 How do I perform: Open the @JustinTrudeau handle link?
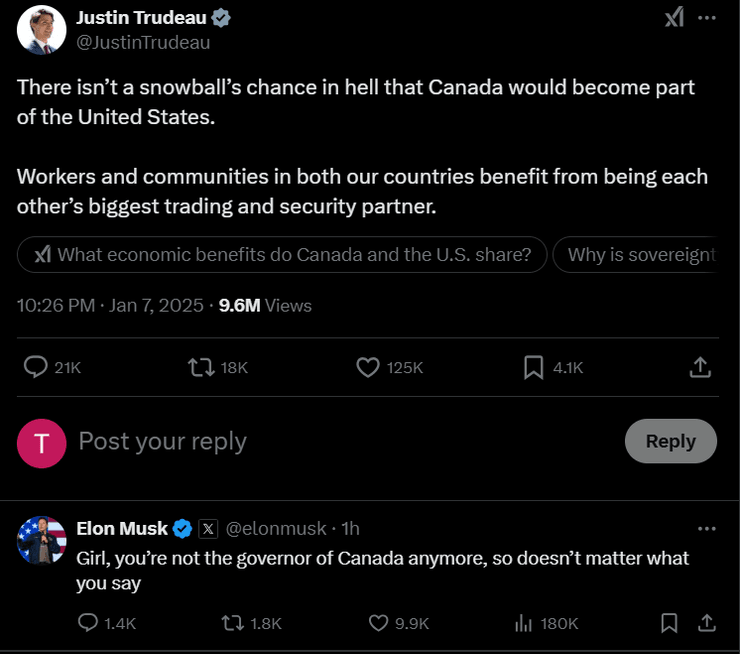pyautogui.click(x=144, y=42)
